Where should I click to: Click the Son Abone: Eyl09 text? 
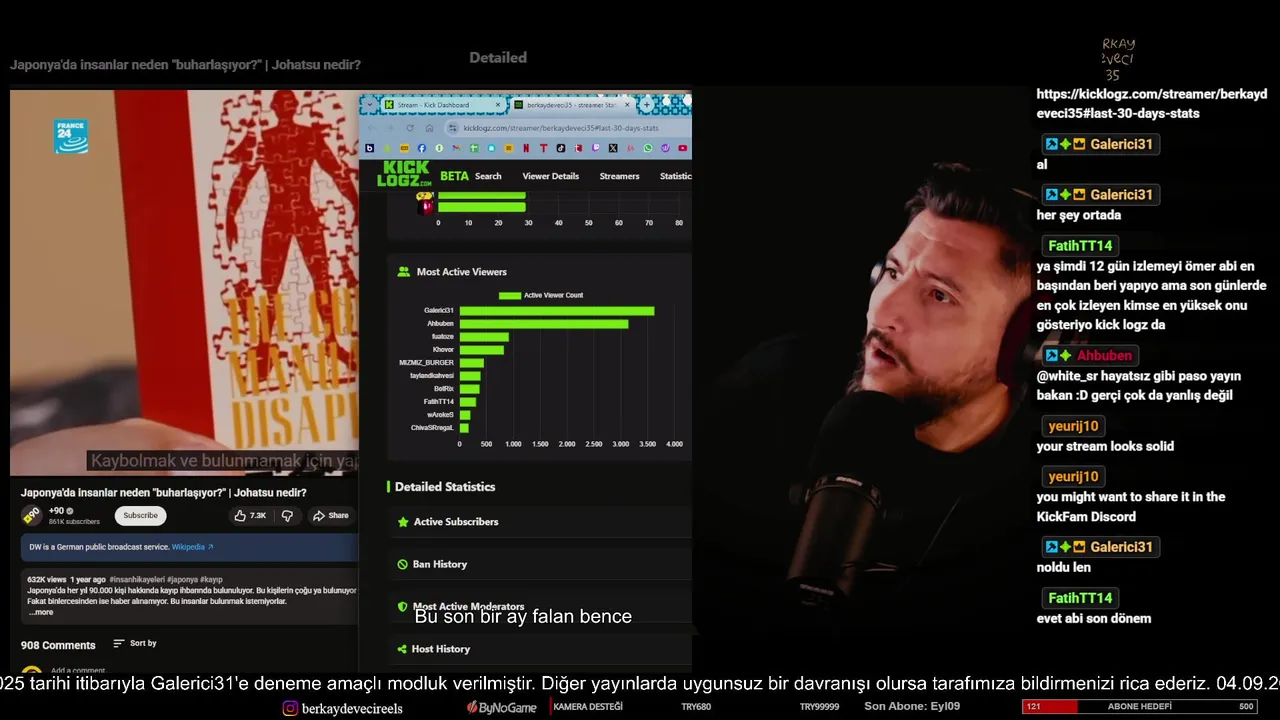pos(912,707)
